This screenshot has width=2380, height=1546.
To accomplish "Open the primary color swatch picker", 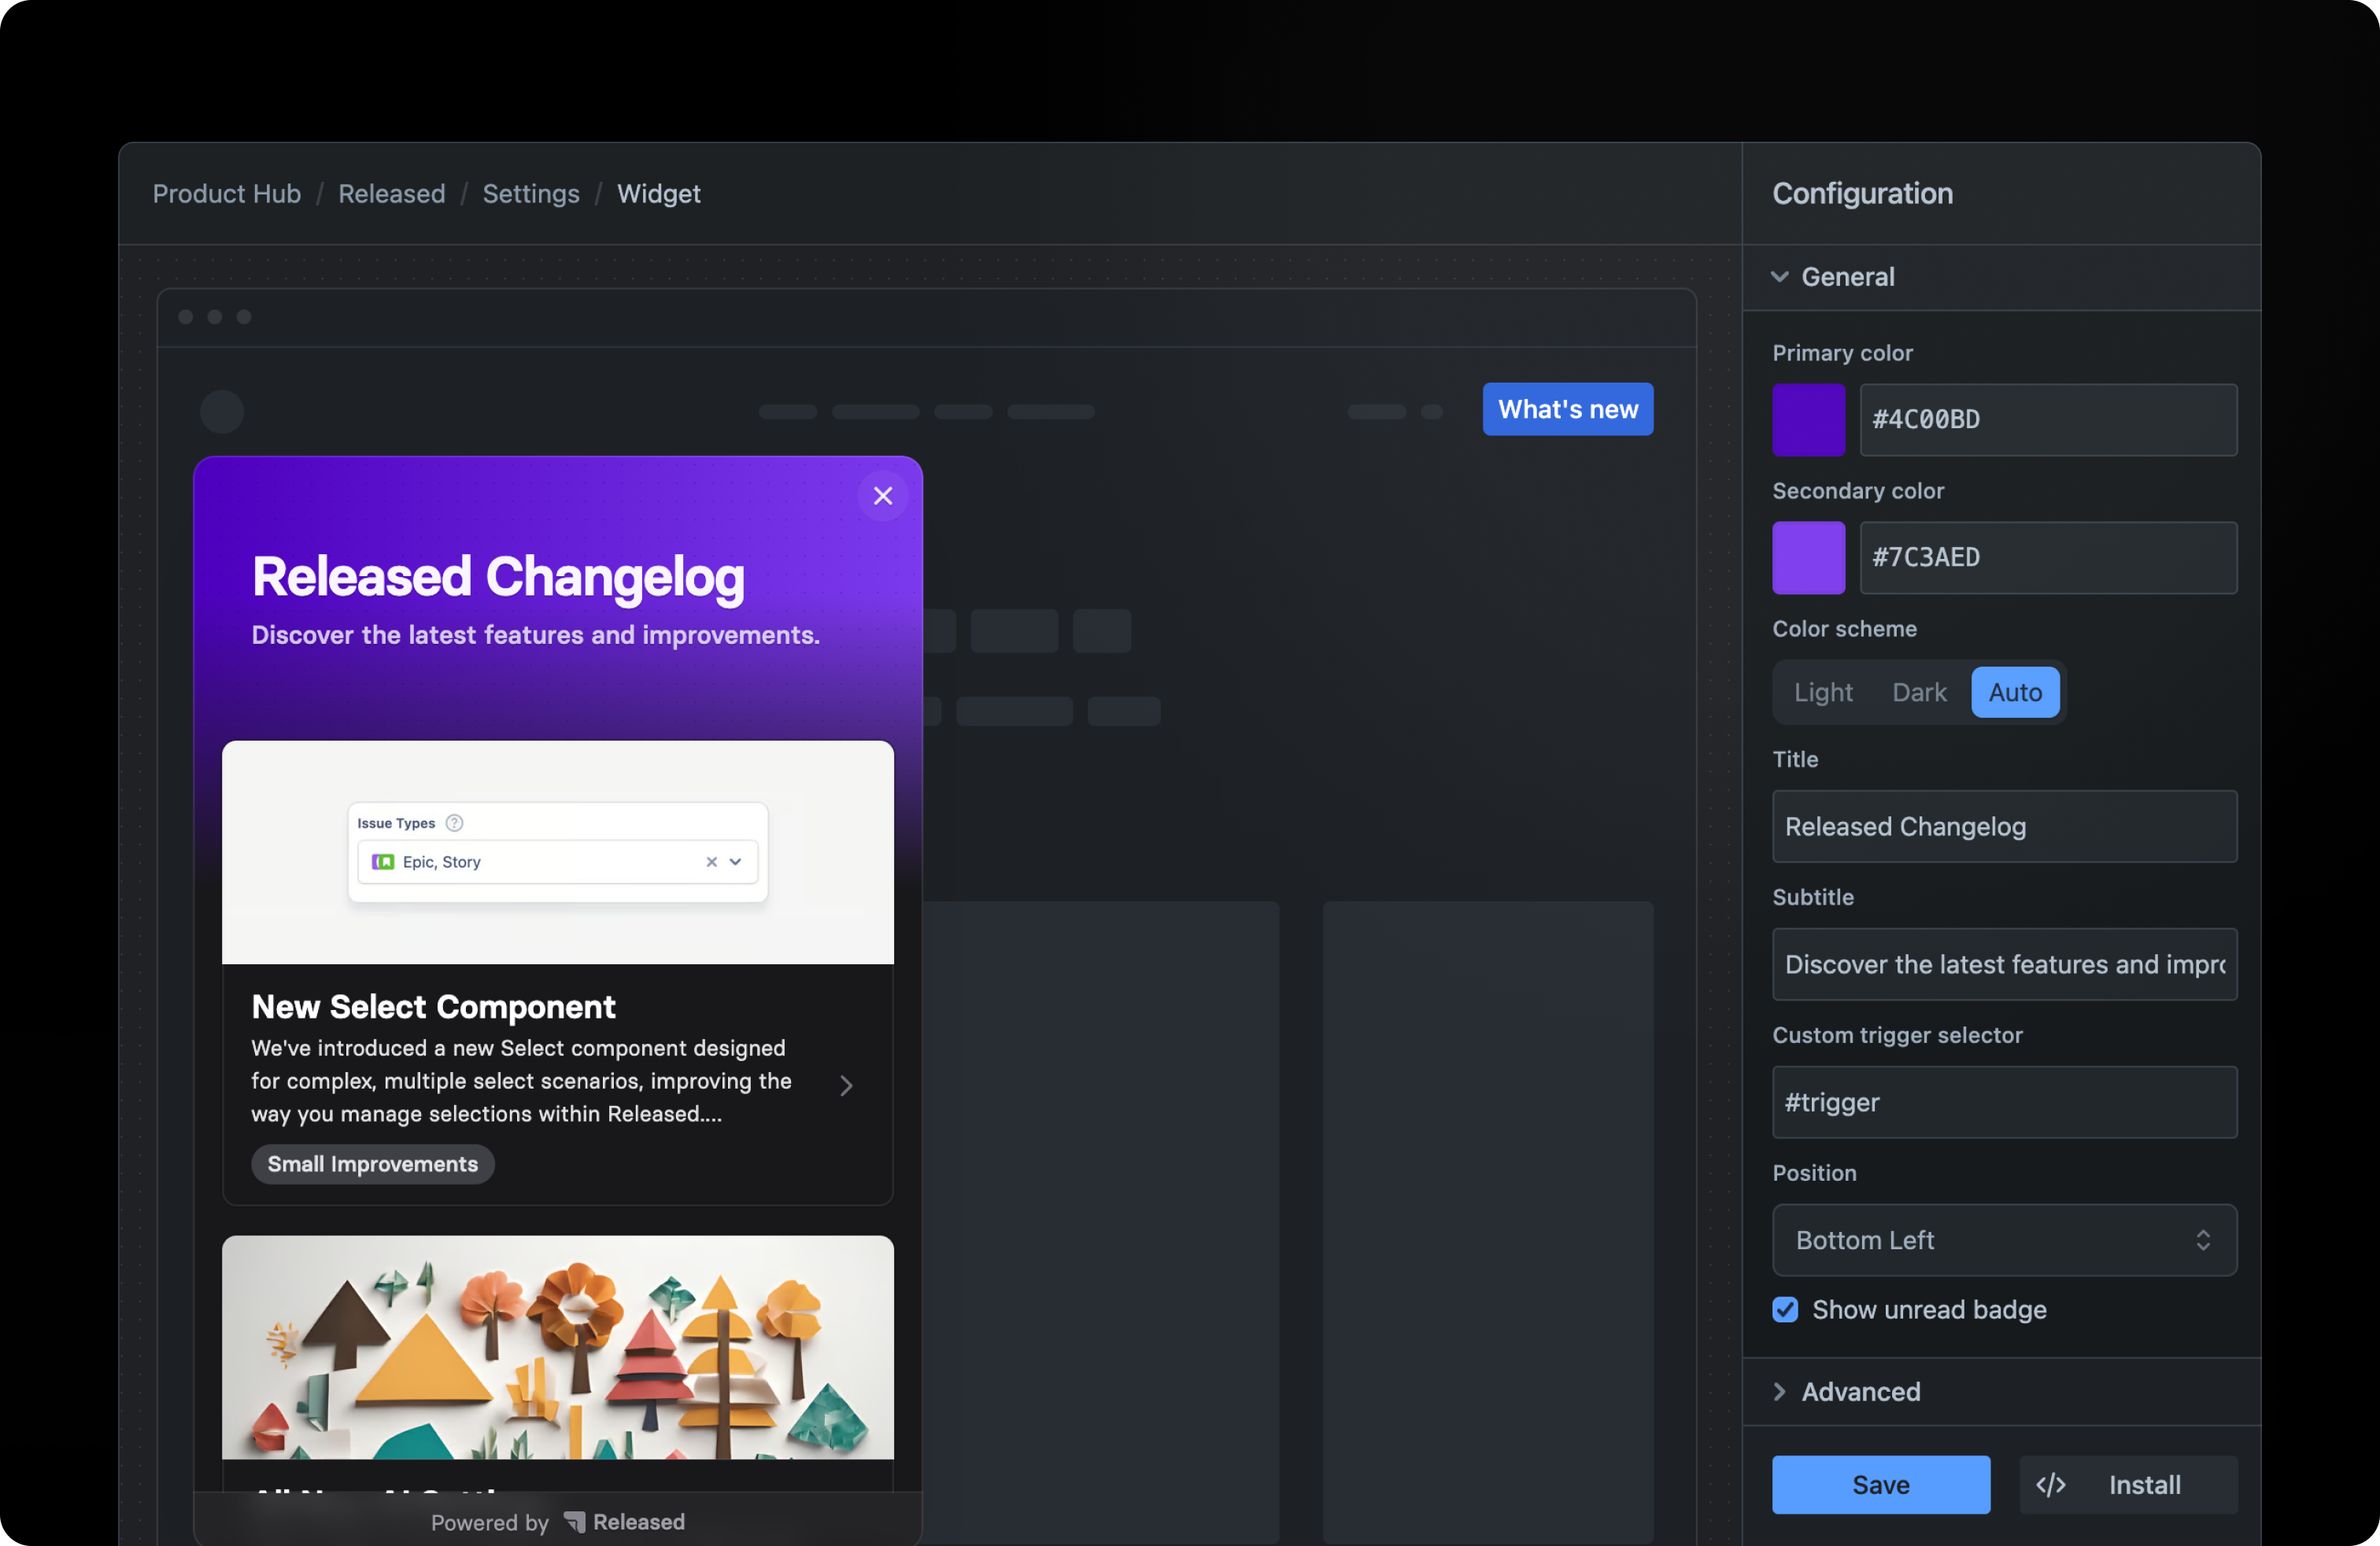I will pos(1808,420).
